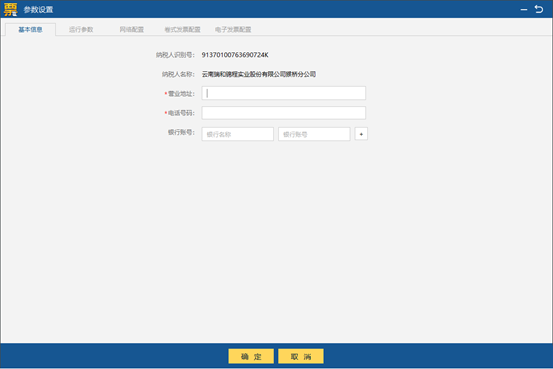Click the yellow 票 application logo
553x369 pixels.
point(11,9)
